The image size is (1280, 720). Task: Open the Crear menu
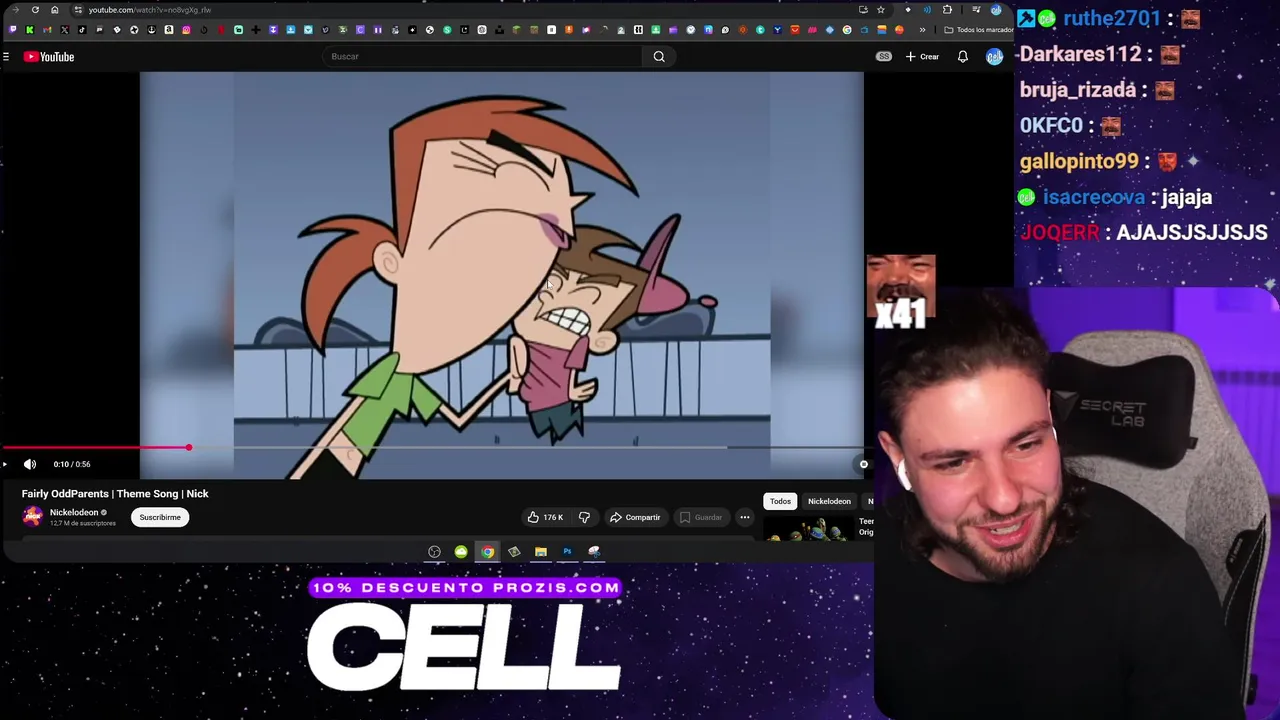[x=922, y=57]
